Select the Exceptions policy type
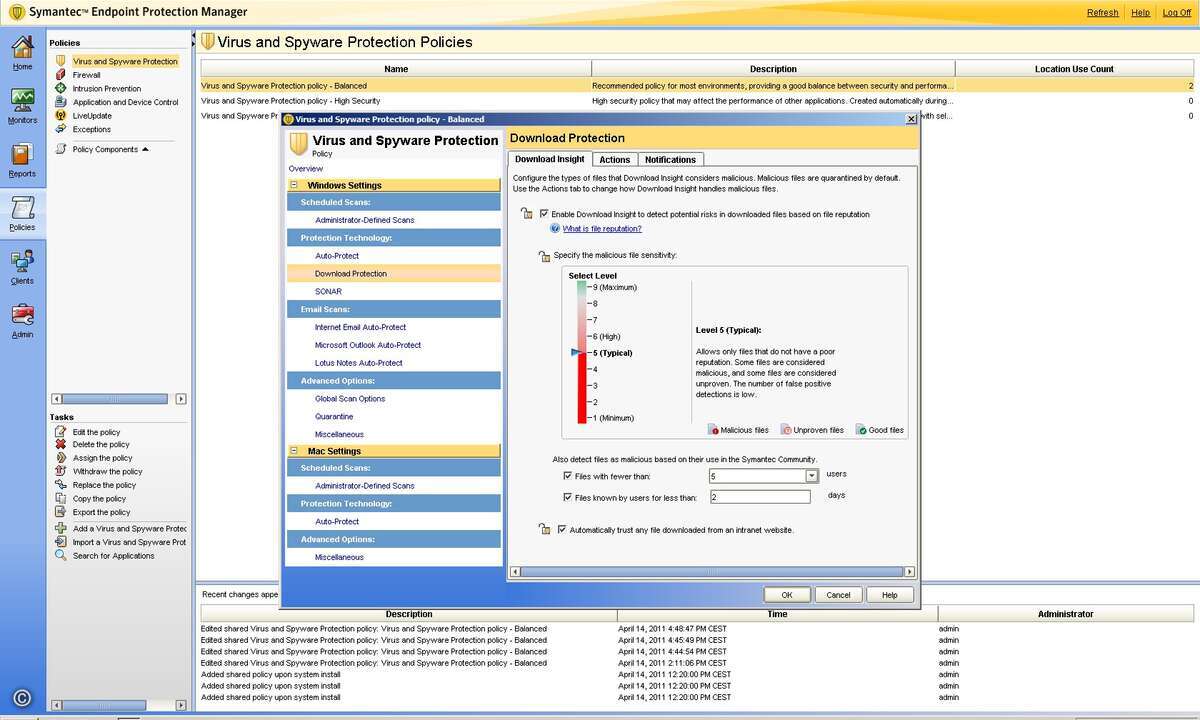The image size is (1200, 720). pyautogui.click(x=91, y=129)
